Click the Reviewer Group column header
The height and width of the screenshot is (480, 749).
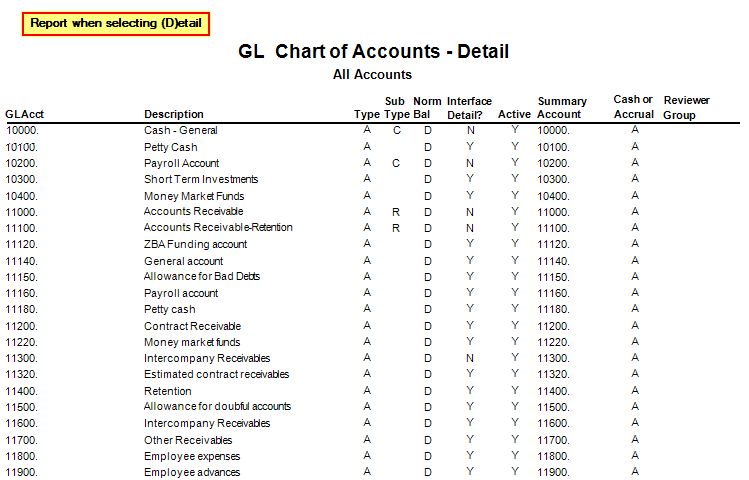(x=686, y=107)
